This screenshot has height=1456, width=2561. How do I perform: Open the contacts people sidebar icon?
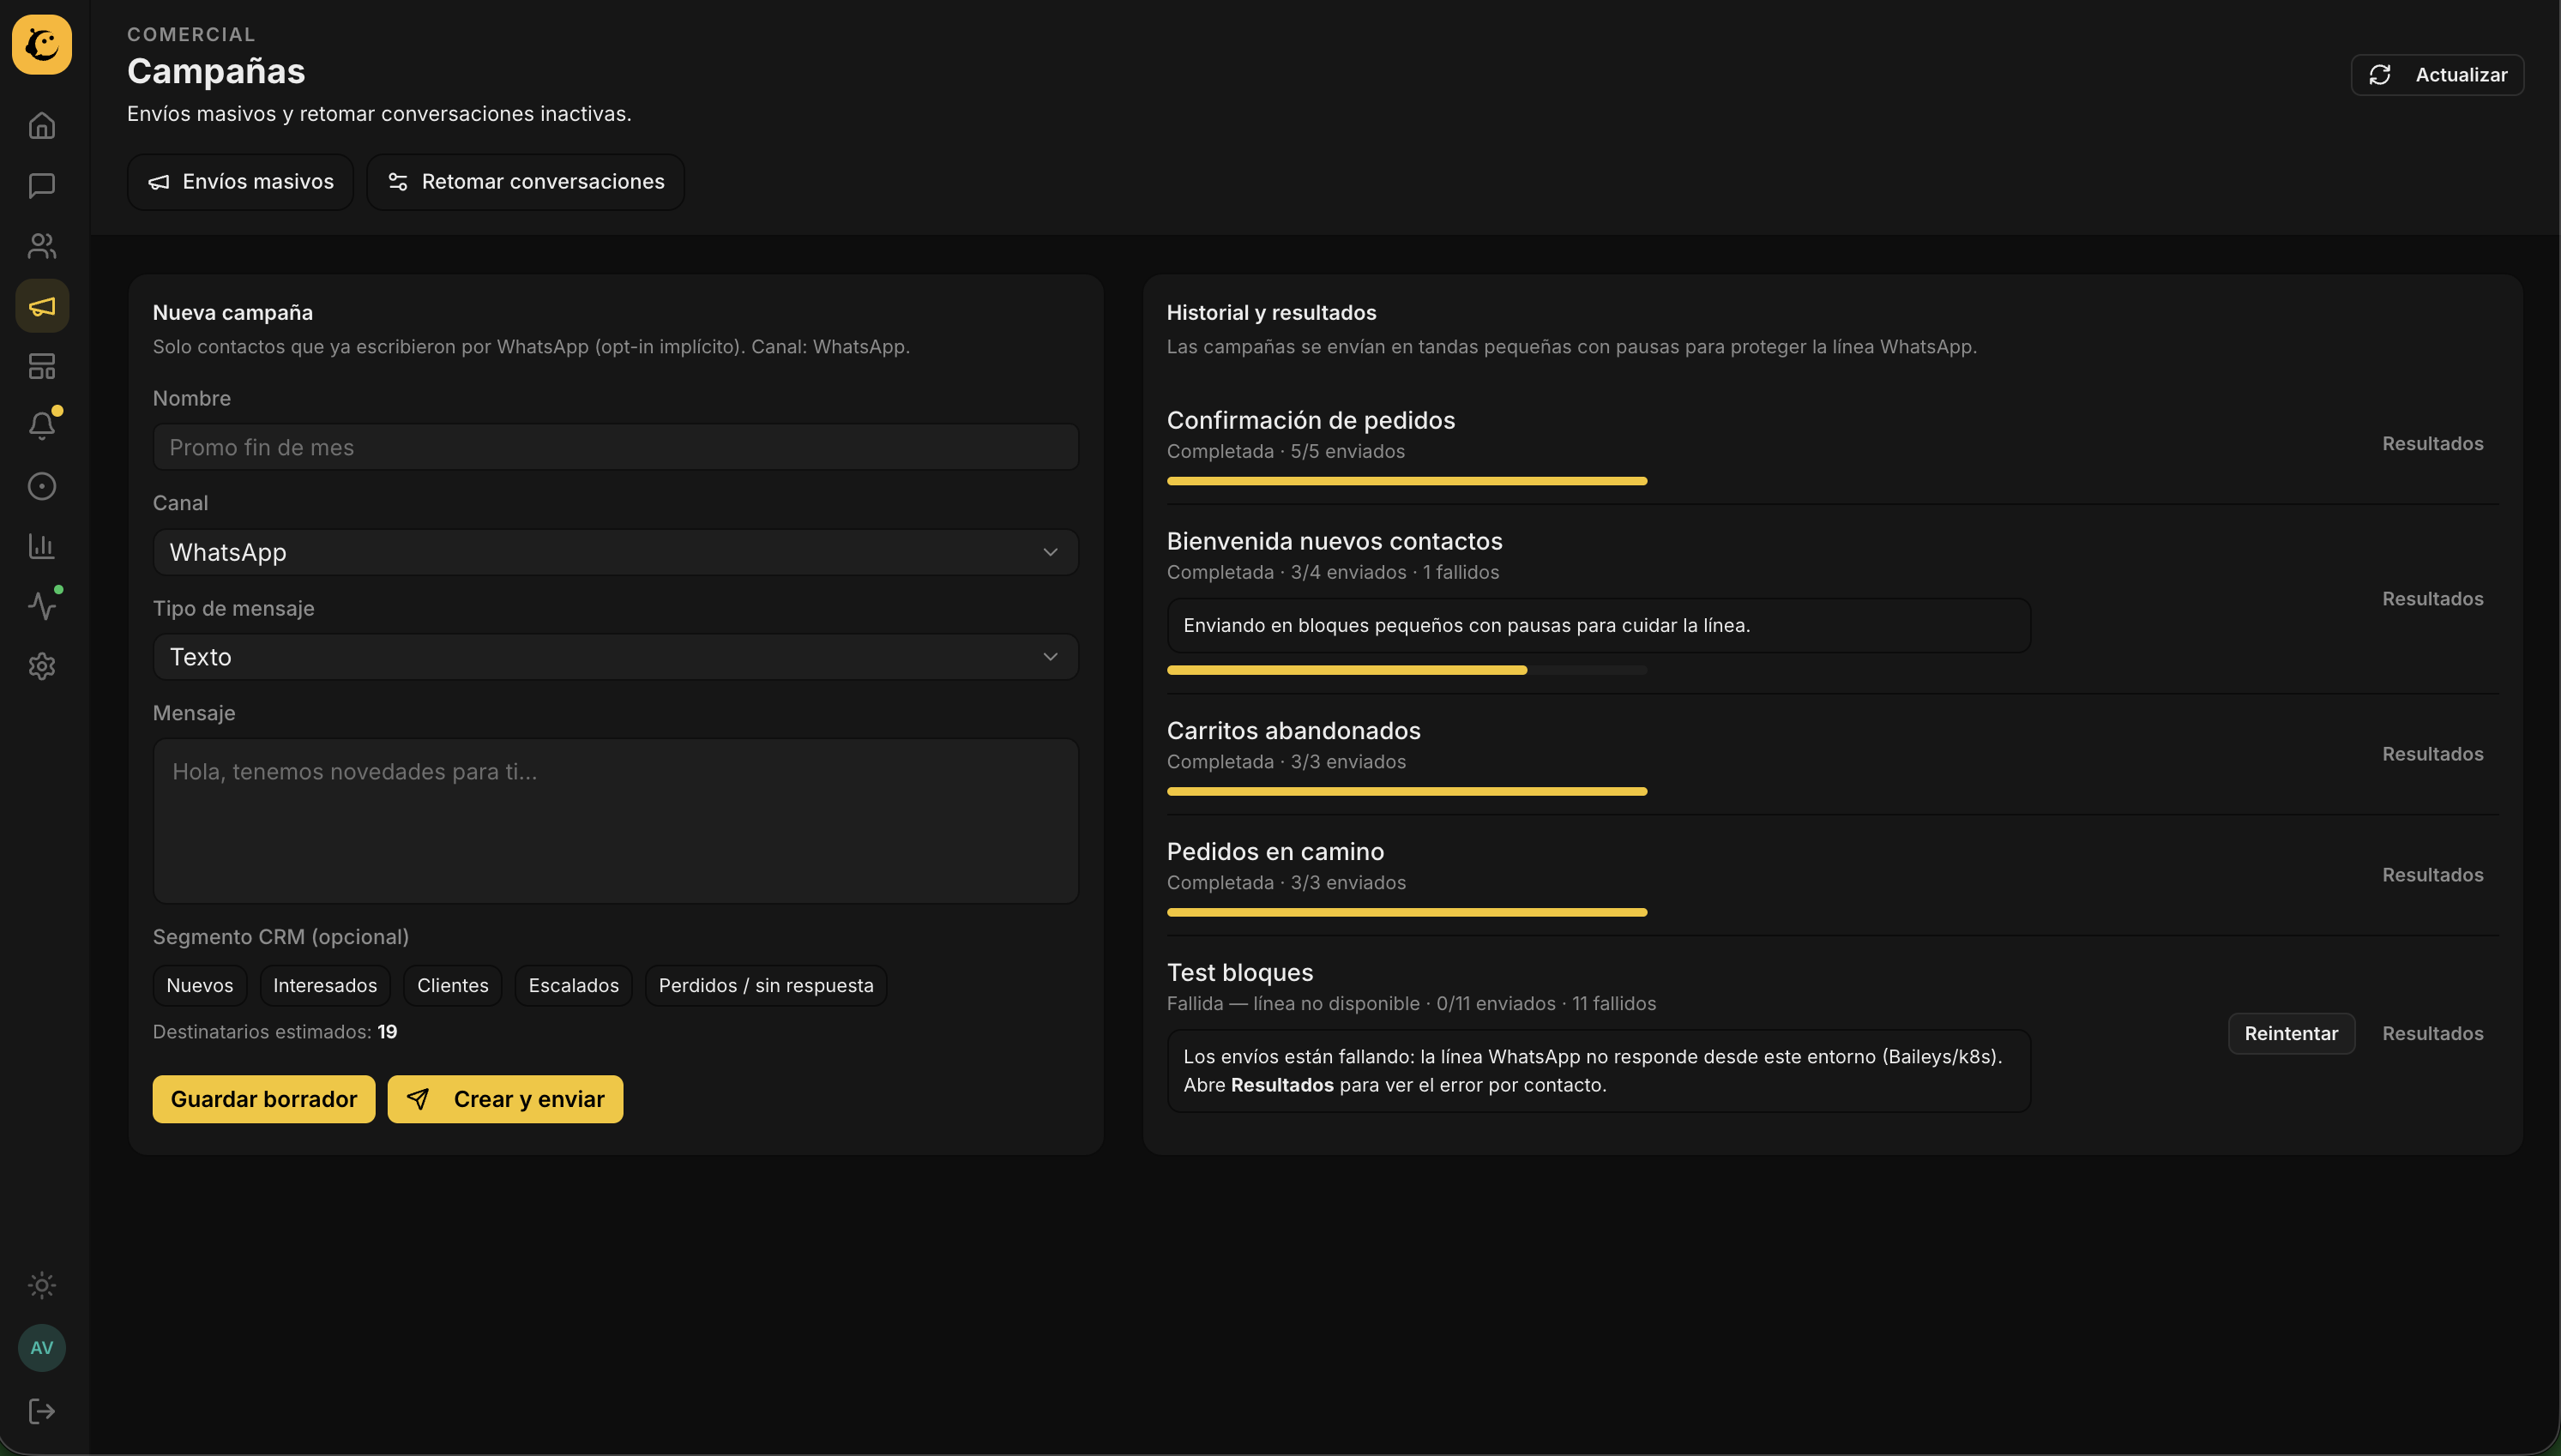click(42, 246)
